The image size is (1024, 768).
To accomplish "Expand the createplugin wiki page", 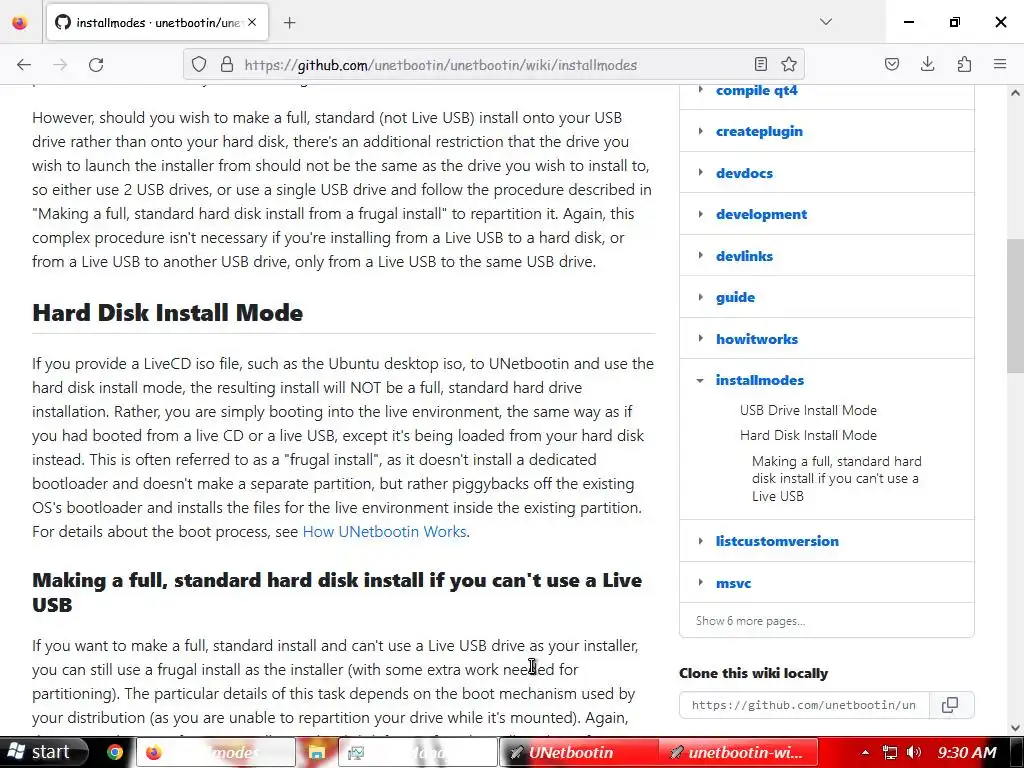I will click(x=700, y=131).
